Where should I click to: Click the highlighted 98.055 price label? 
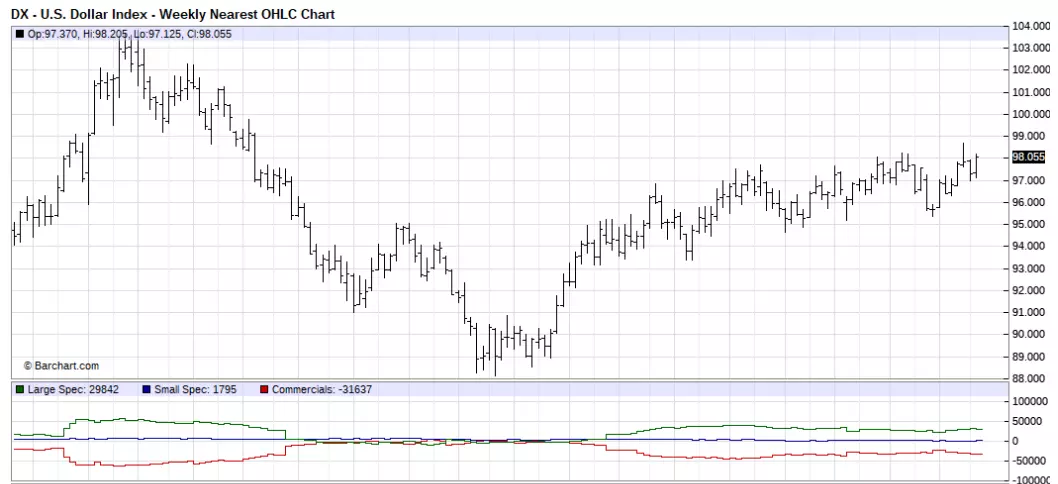click(x=1028, y=157)
